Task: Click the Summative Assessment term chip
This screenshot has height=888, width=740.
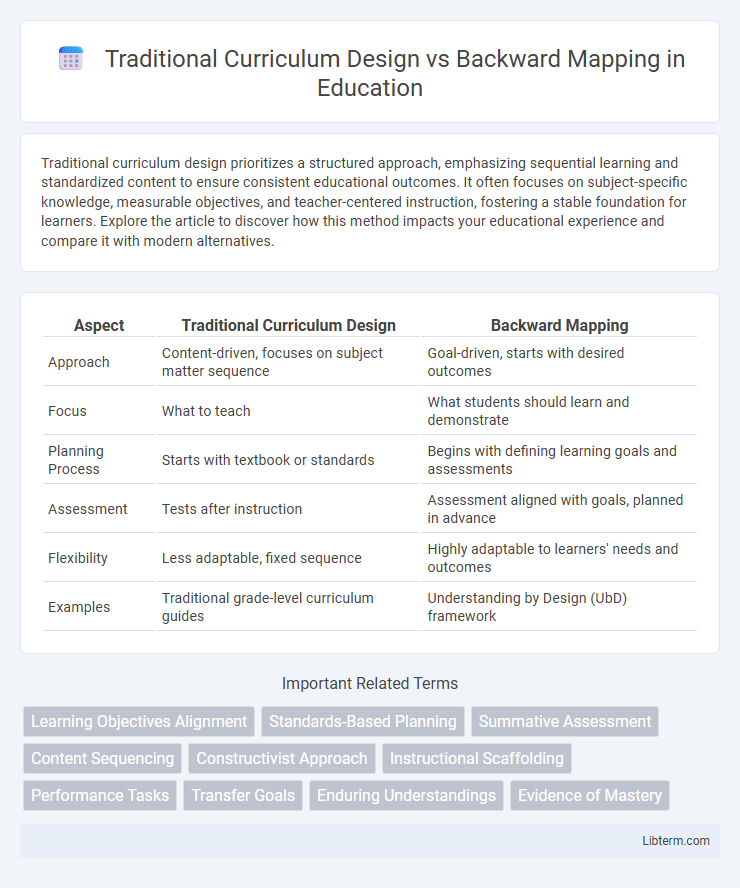Action: click(x=564, y=721)
